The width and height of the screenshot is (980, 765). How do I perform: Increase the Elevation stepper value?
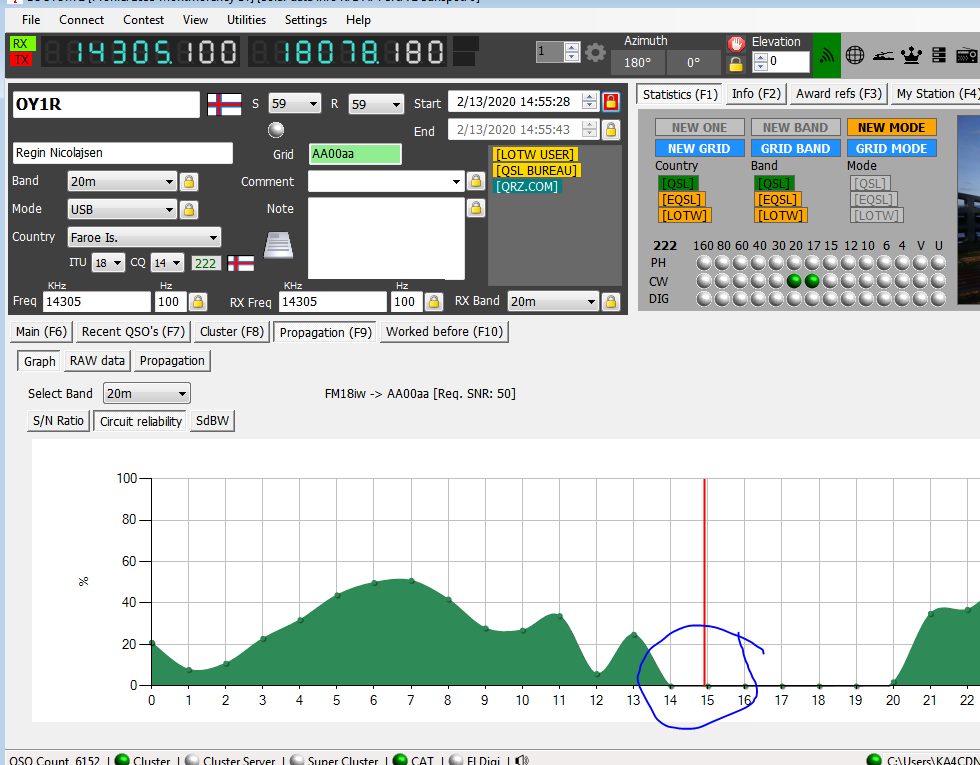point(761,58)
